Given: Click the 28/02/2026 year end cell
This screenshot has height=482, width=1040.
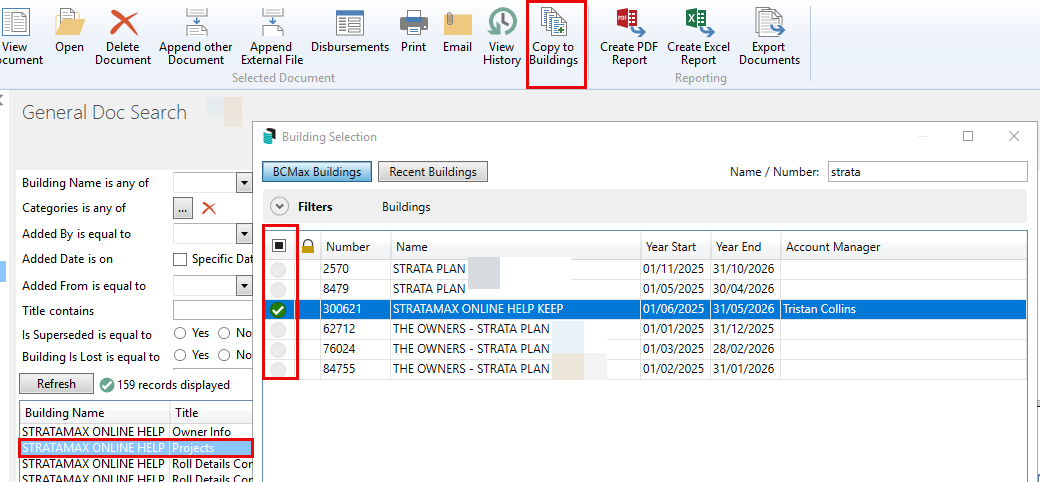Looking at the screenshot, I should [x=746, y=349].
